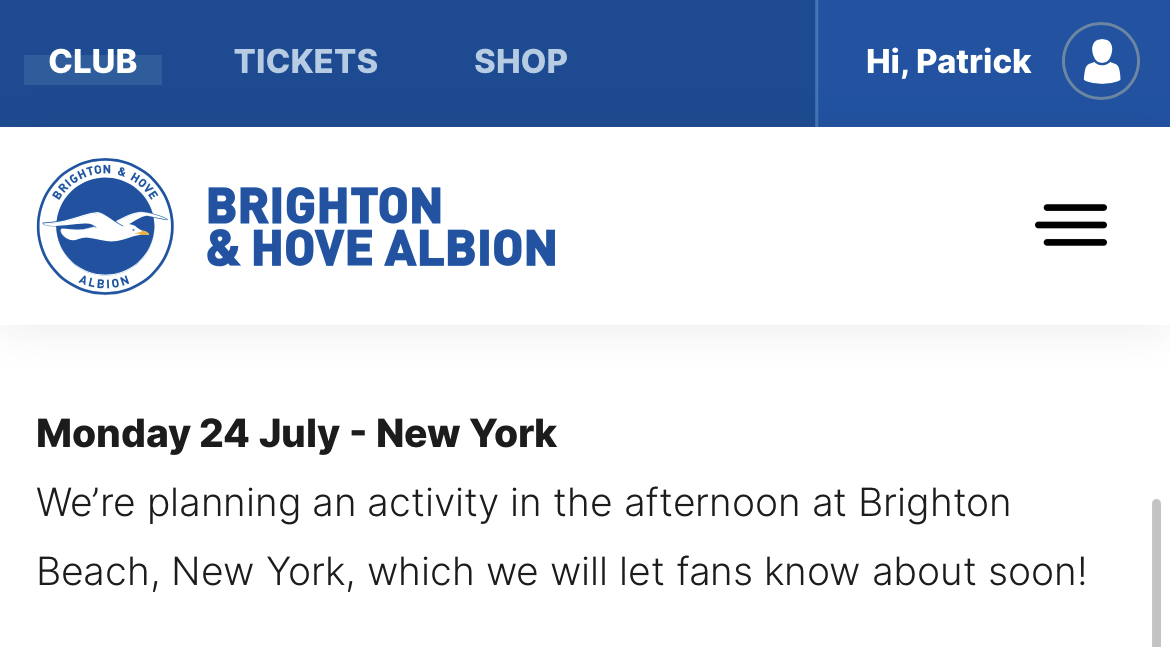Open the hamburger navigation menu

tap(1071, 225)
